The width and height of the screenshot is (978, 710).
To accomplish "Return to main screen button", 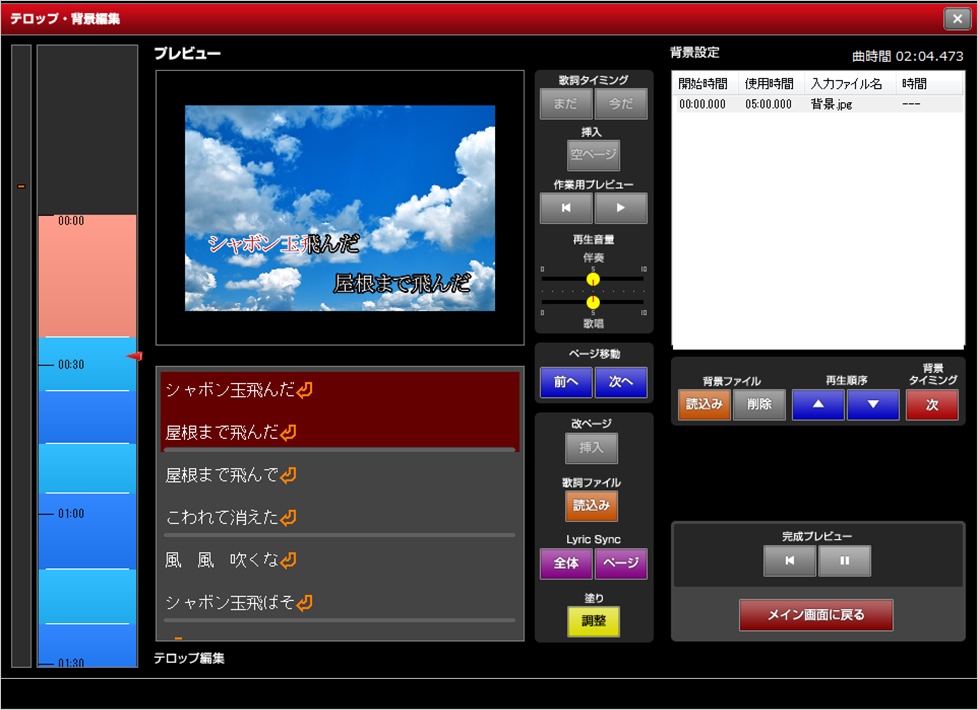I will [x=816, y=615].
